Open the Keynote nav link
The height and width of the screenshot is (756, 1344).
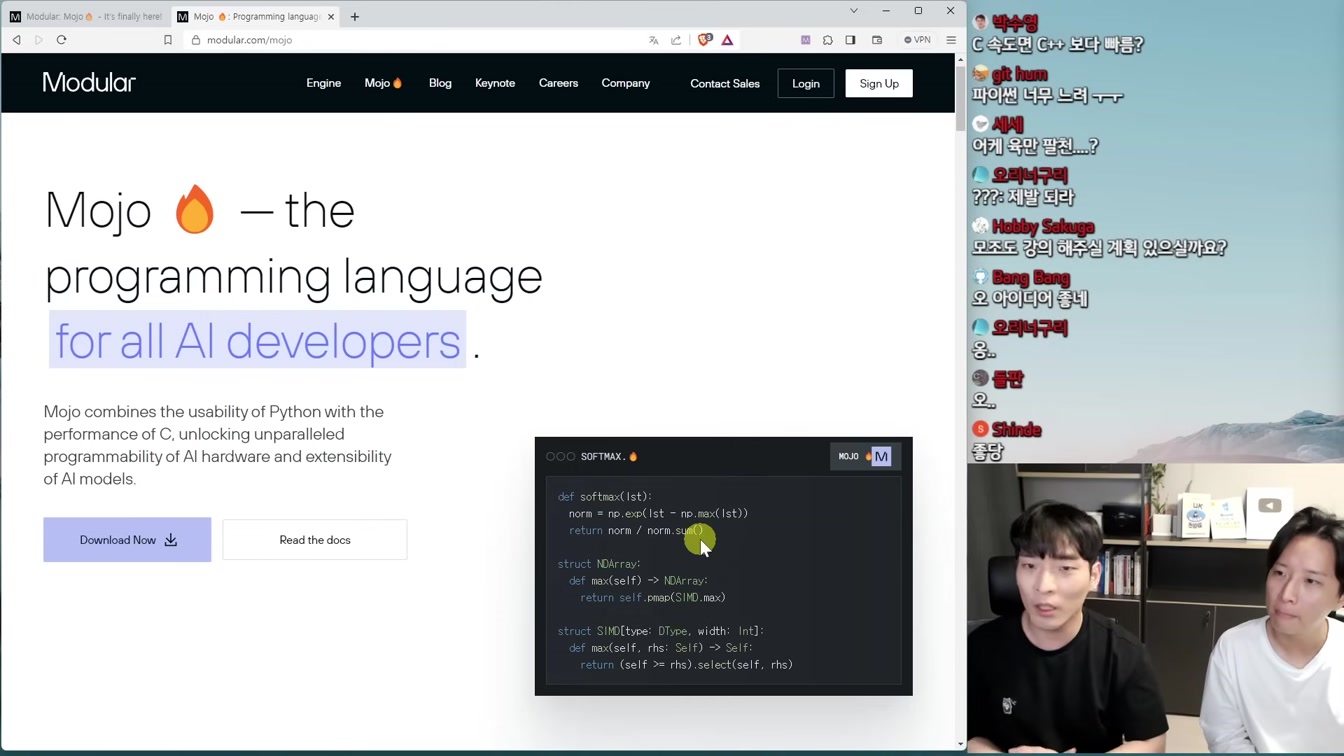[x=495, y=83]
